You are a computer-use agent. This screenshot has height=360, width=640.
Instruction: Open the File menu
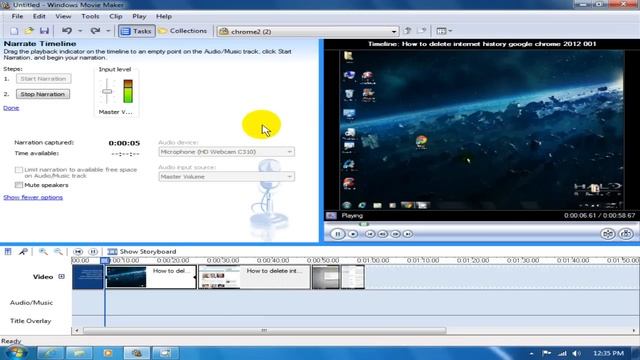pyautogui.click(x=17, y=16)
